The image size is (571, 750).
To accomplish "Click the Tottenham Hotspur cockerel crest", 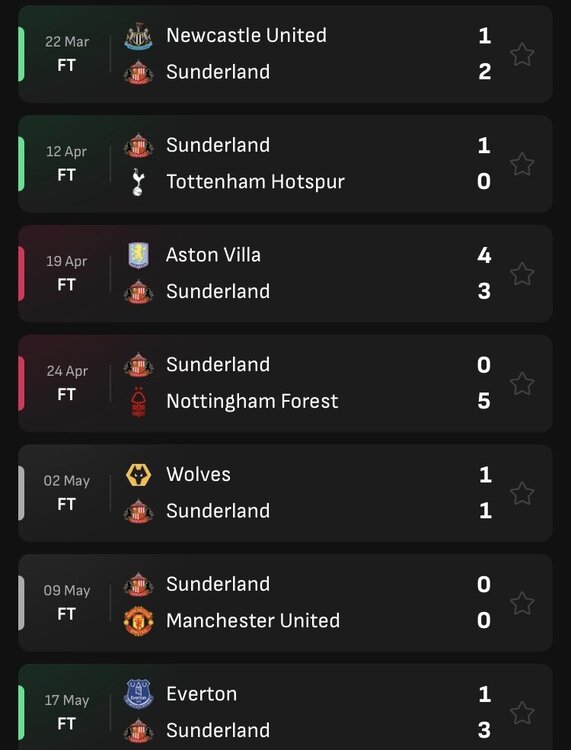I will pos(138,182).
